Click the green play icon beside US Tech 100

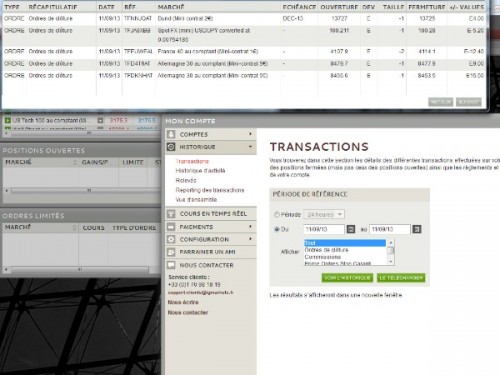(8, 120)
